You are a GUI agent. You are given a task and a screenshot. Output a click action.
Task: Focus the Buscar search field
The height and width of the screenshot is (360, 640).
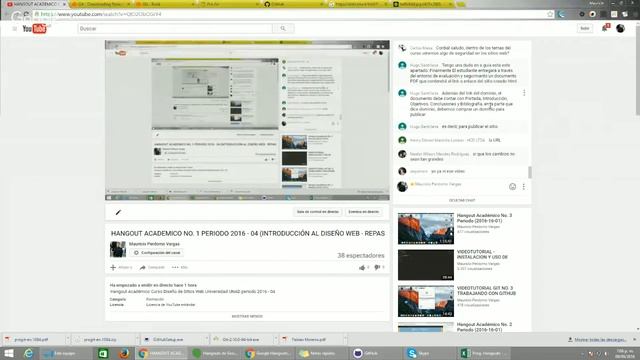175,29
